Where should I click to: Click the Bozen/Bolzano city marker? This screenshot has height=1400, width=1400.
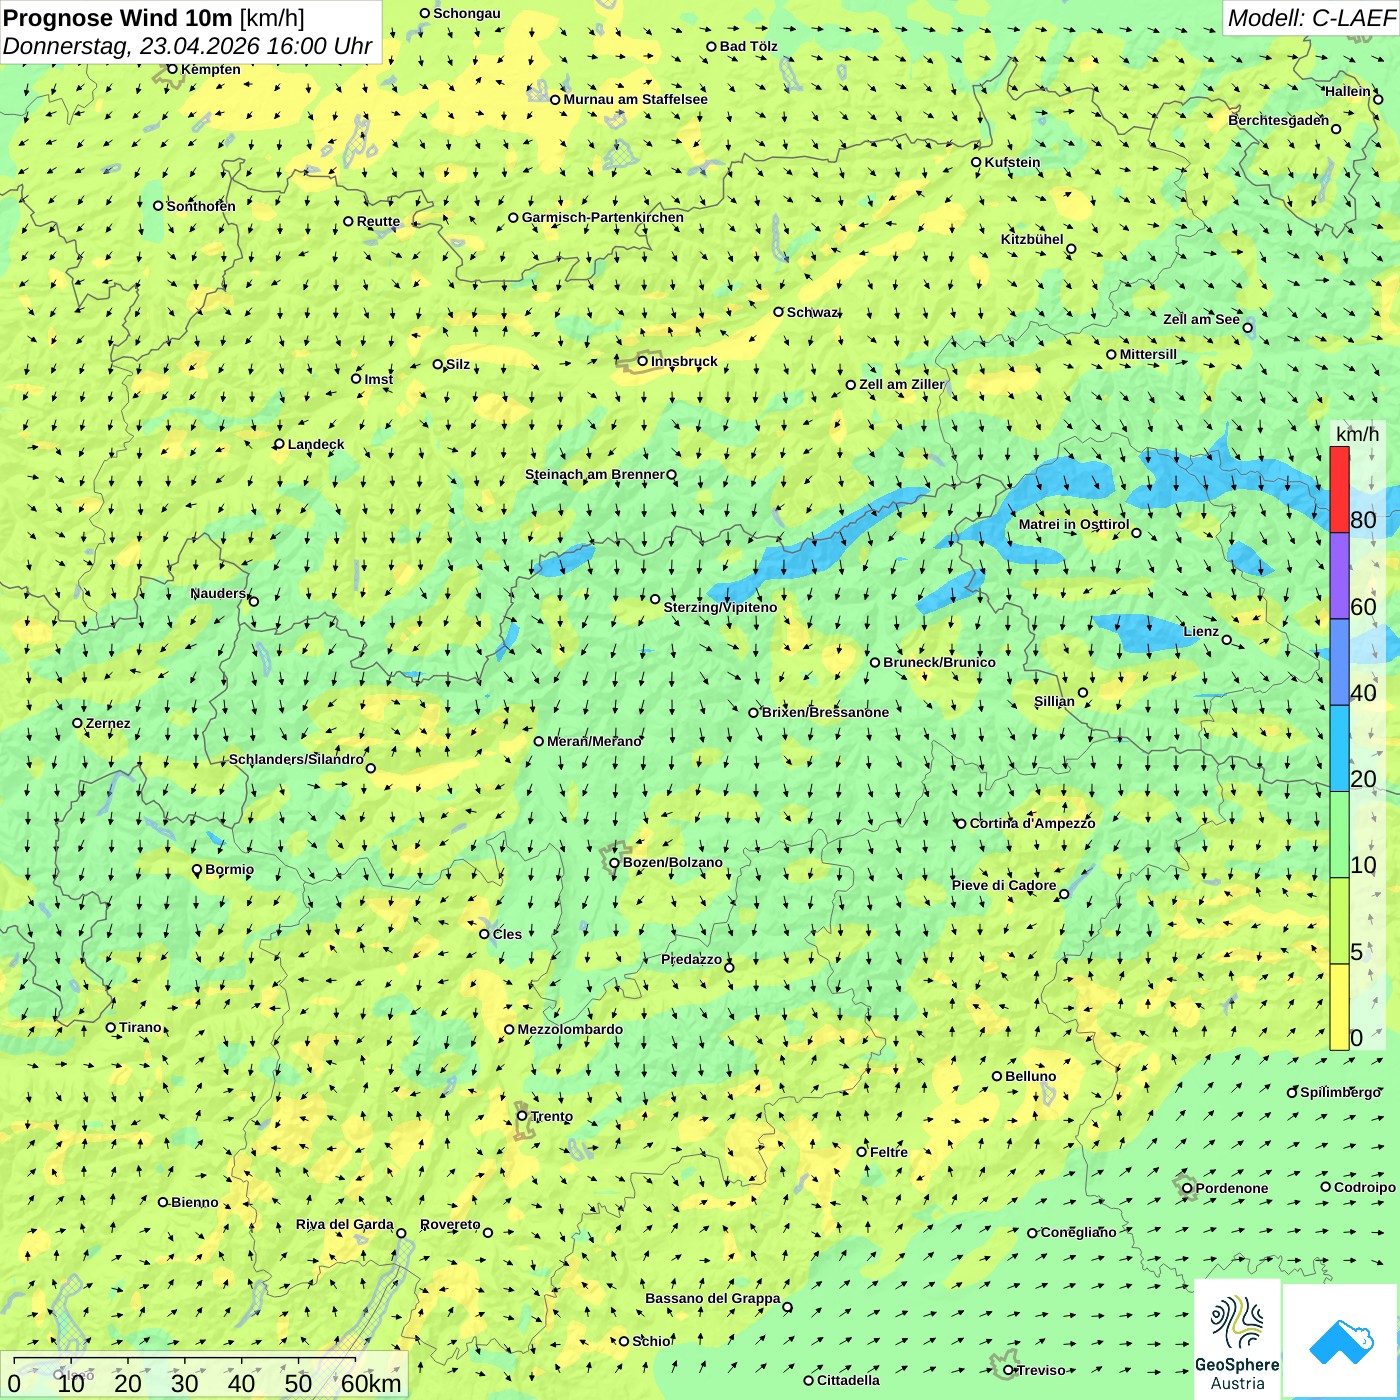[x=614, y=862]
